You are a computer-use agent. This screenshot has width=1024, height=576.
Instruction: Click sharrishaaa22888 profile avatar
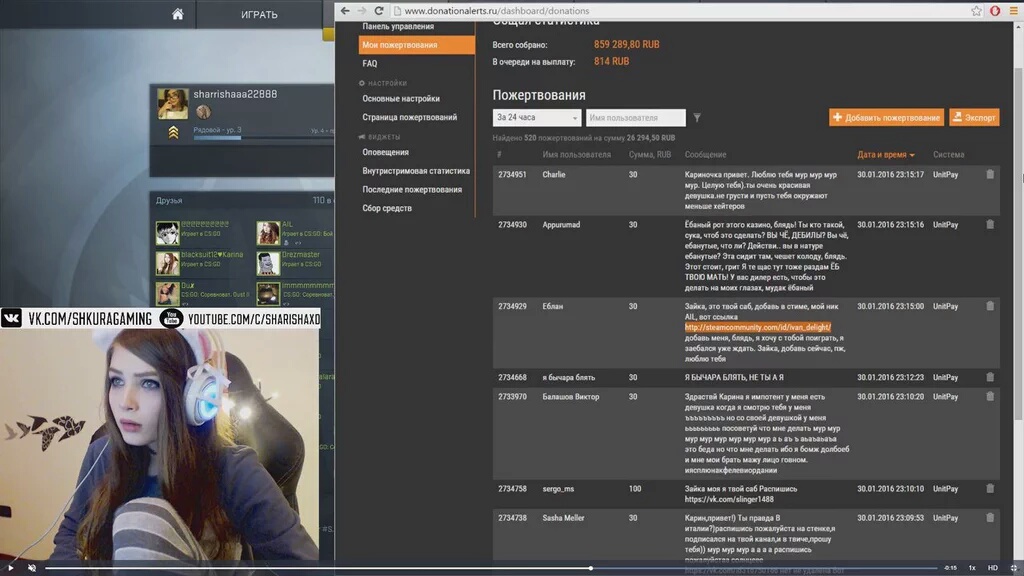(x=172, y=104)
